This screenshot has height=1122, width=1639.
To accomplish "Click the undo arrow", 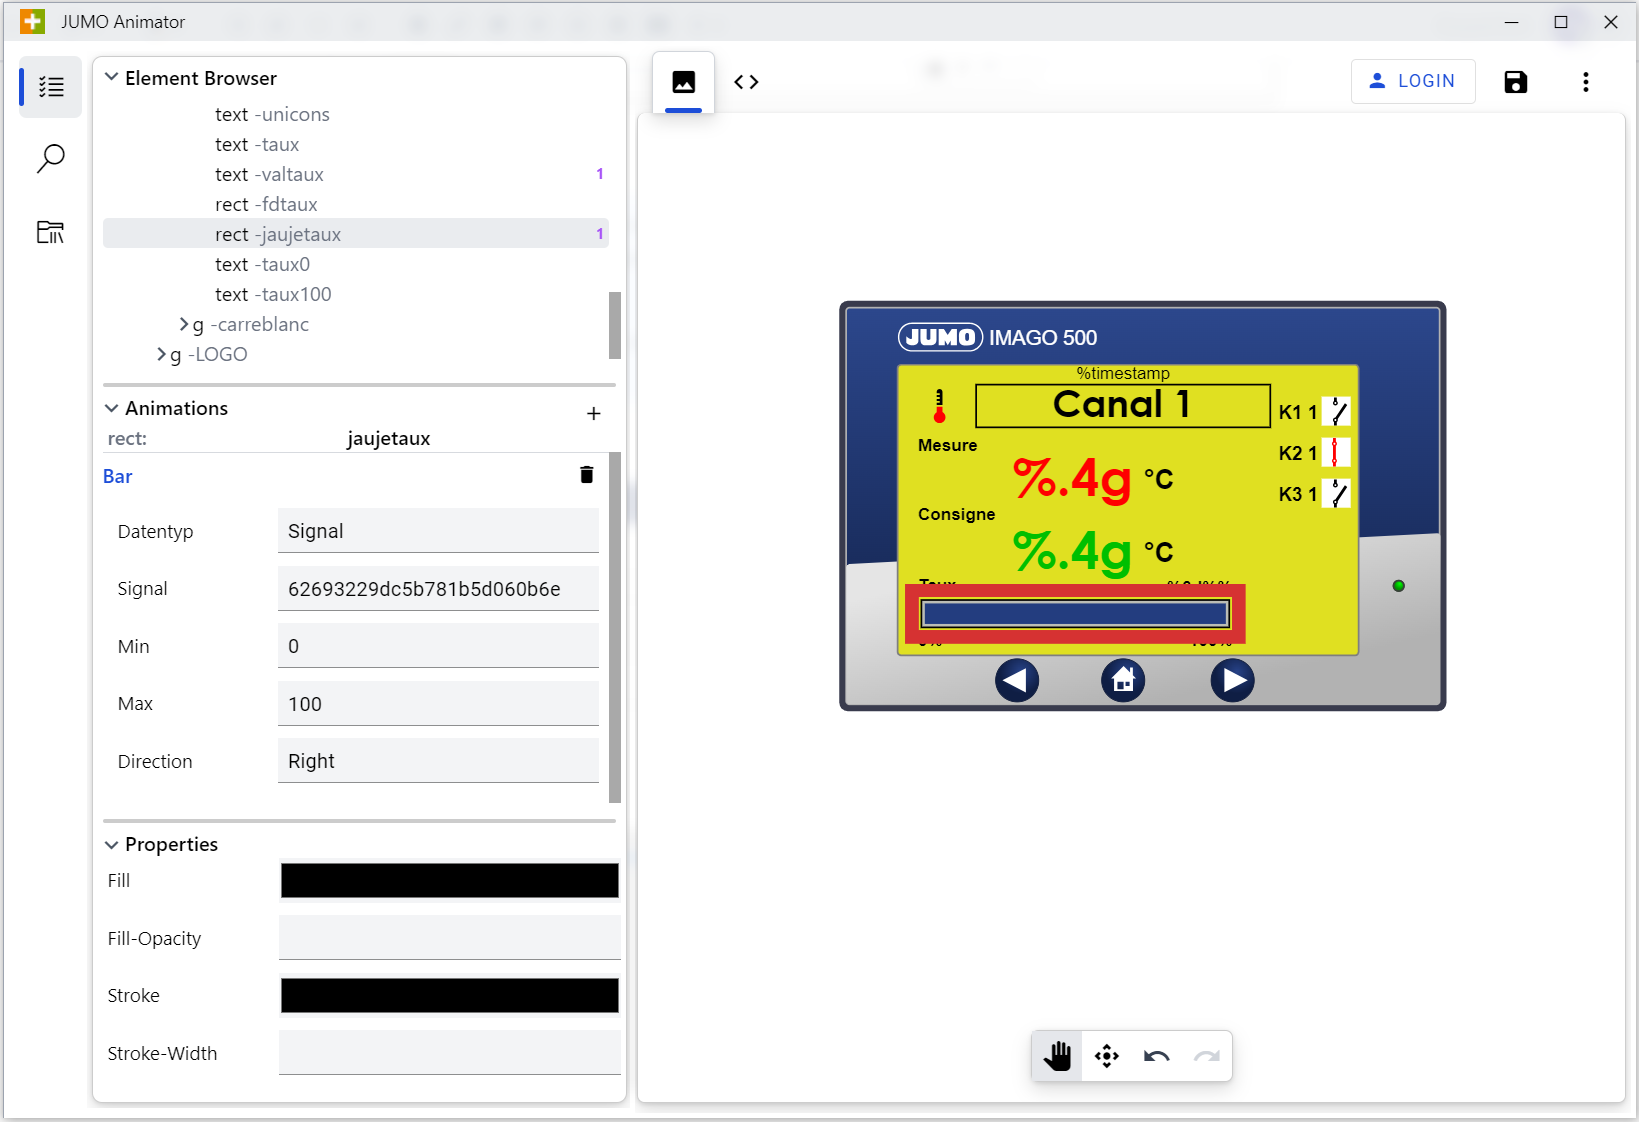I will [x=1156, y=1056].
